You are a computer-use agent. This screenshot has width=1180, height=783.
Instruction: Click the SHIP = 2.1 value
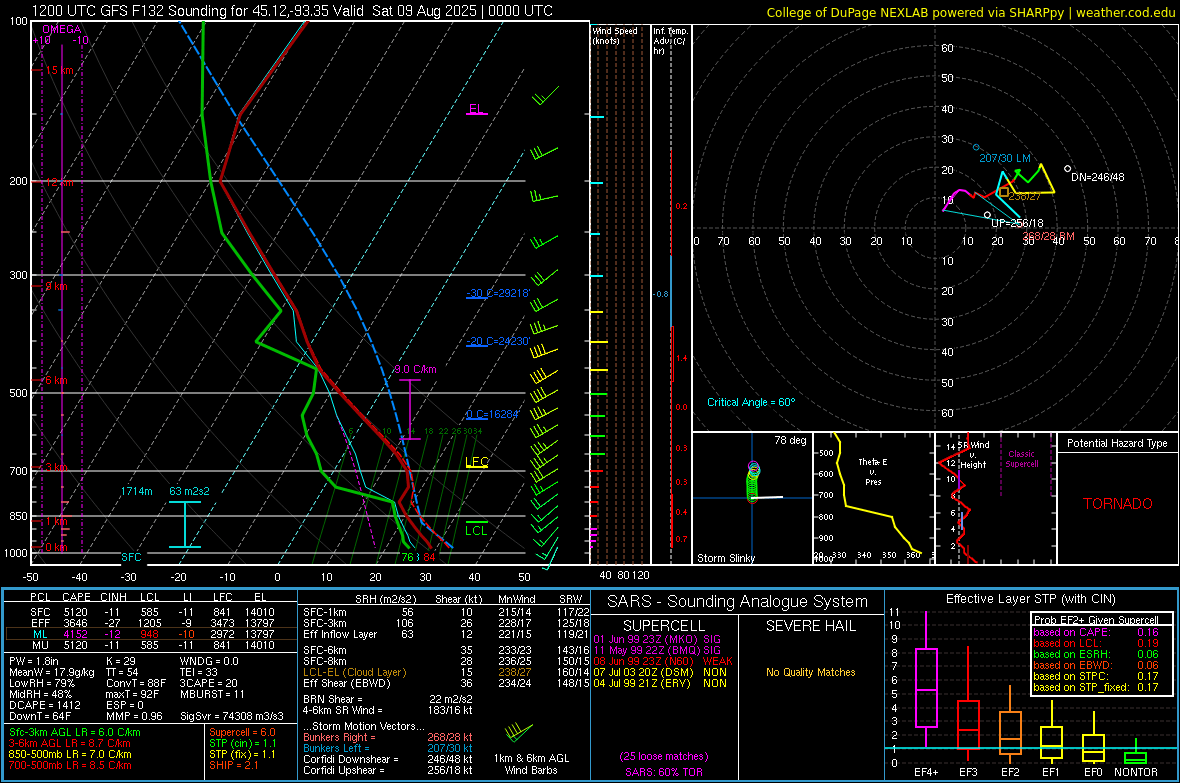[x=233, y=765]
